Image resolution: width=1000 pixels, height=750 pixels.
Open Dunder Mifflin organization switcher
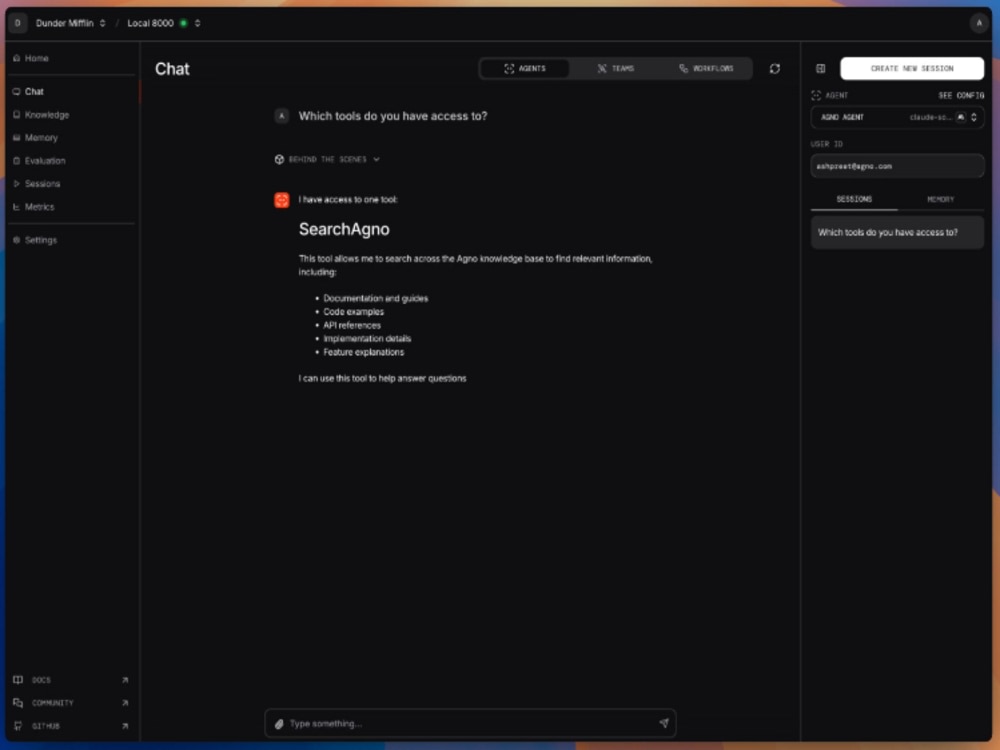click(x=70, y=23)
